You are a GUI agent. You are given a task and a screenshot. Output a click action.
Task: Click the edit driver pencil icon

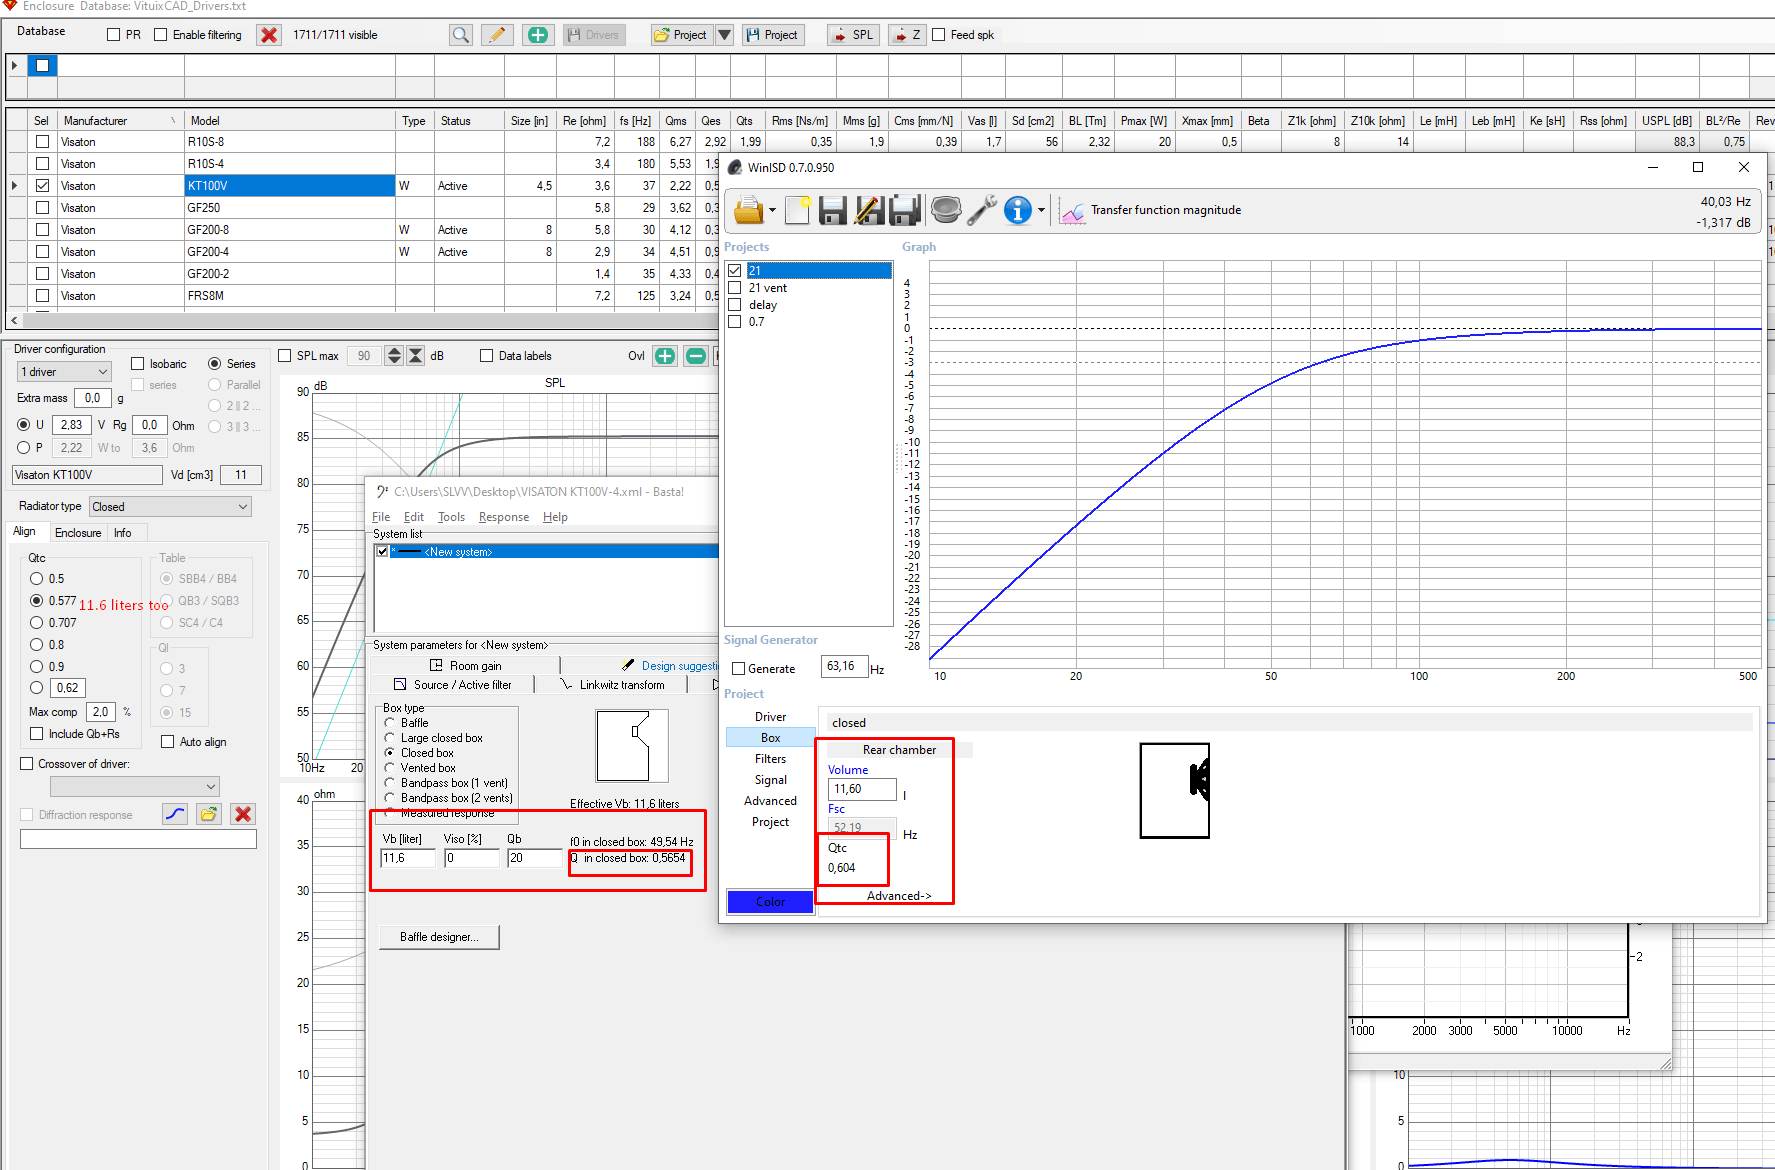497,35
